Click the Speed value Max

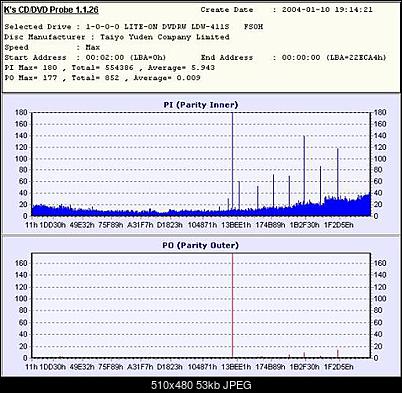pyautogui.click(x=93, y=47)
